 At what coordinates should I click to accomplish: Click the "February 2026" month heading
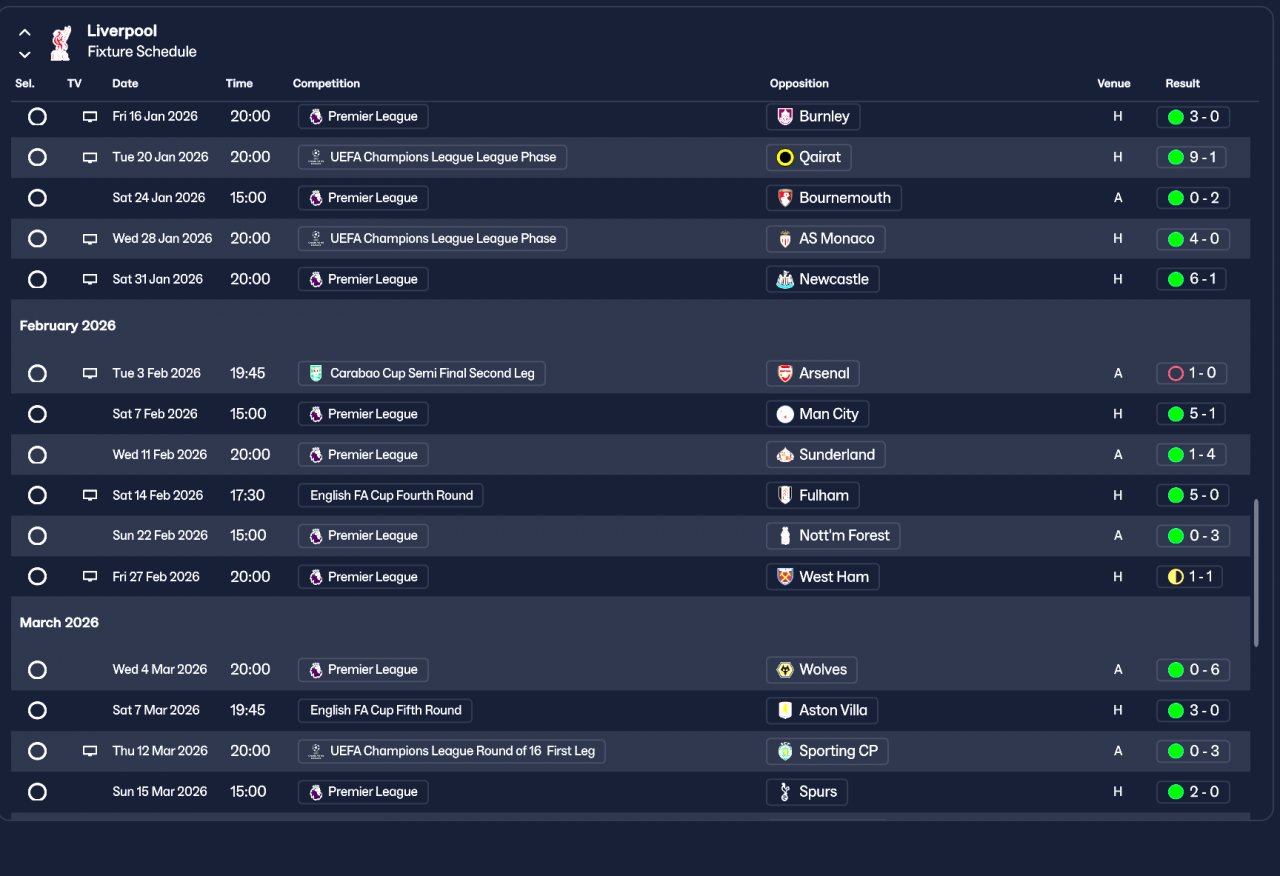[68, 326]
